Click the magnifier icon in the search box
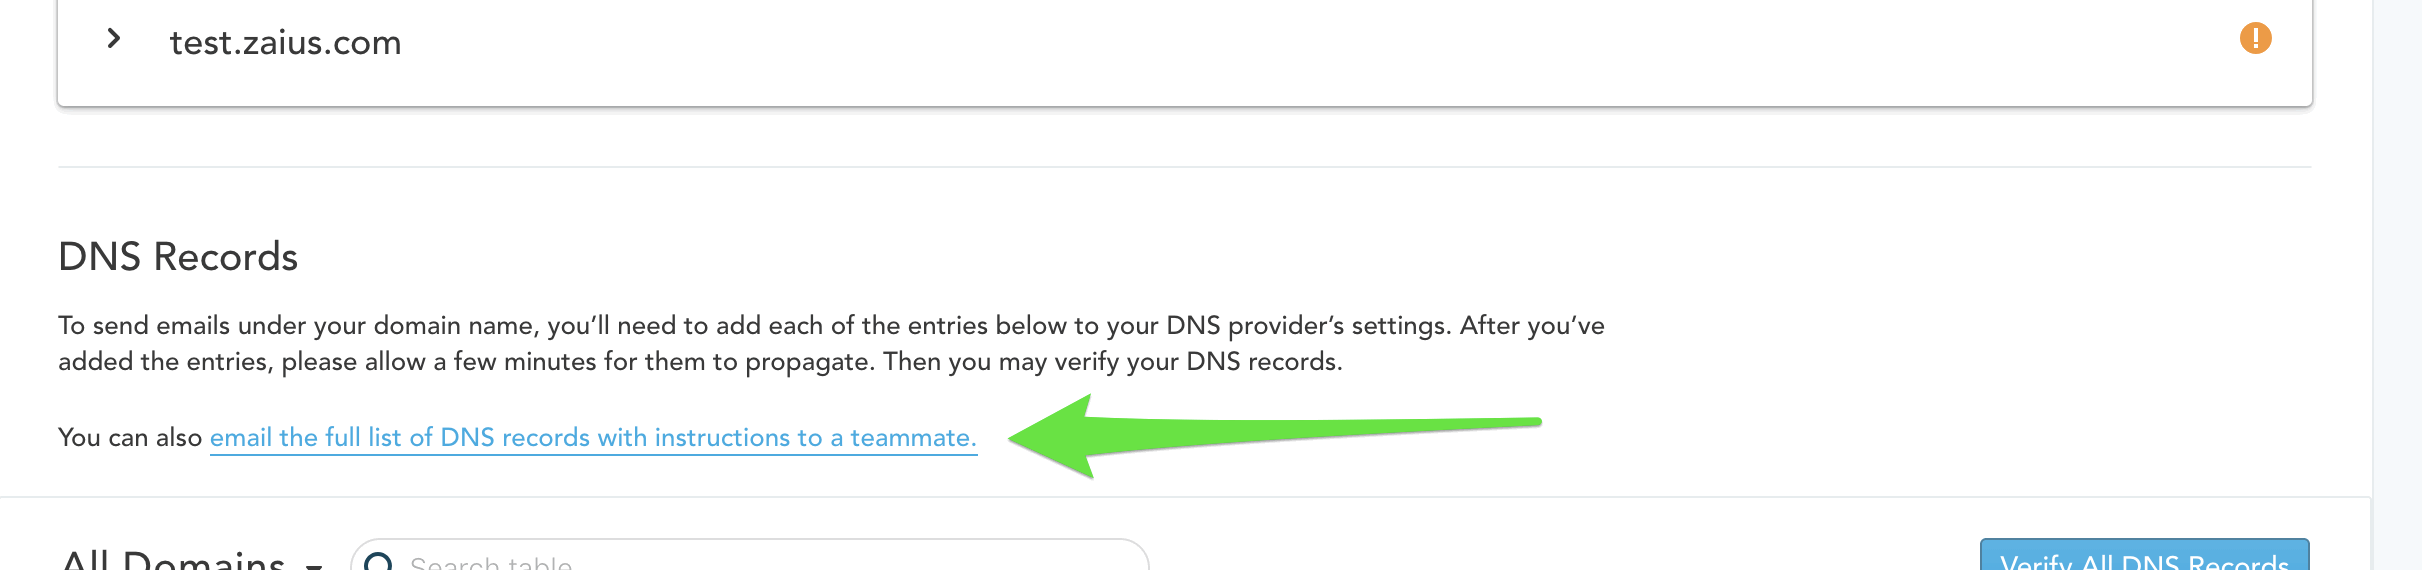 click(x=379, y=561)
